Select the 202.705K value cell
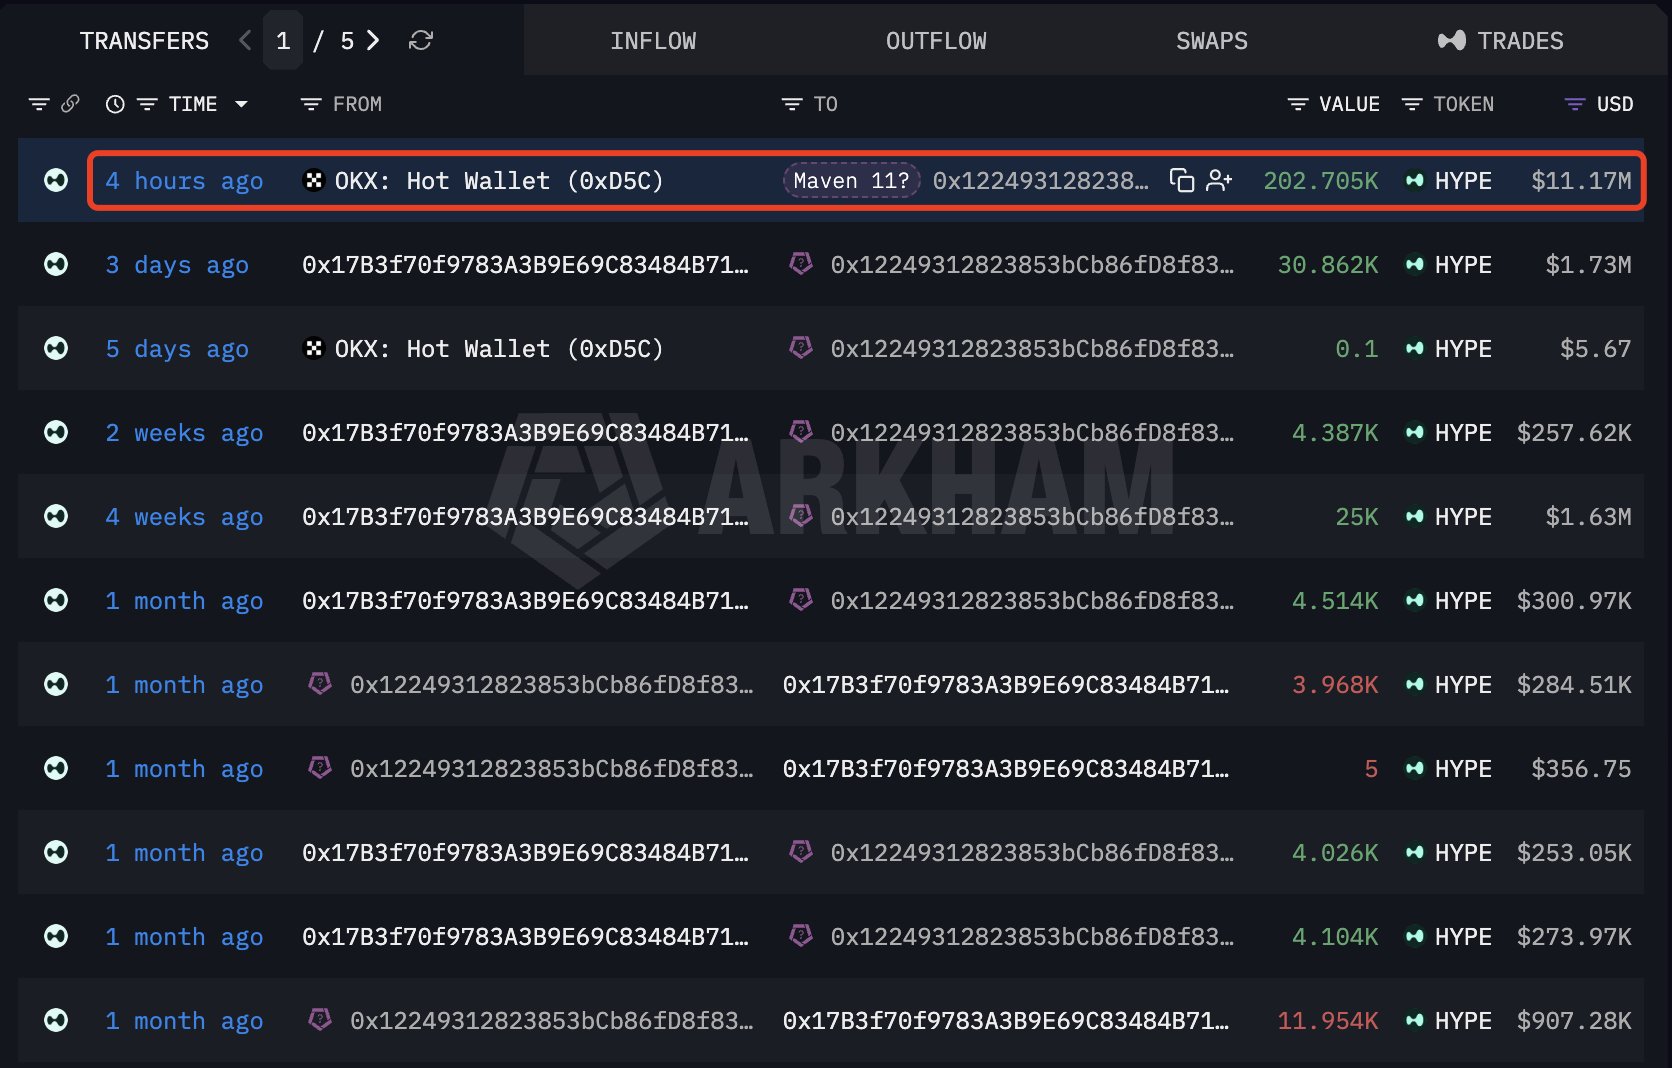The image size is (1672, 1068). [x=1321, y=181]
